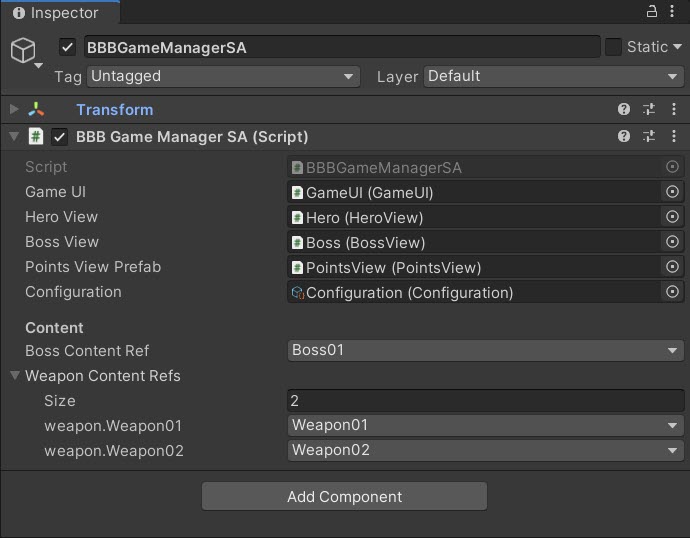Disable the BBB Game Manager SA script checkbox
690x538 pixels.
click(x=60, y=137)
